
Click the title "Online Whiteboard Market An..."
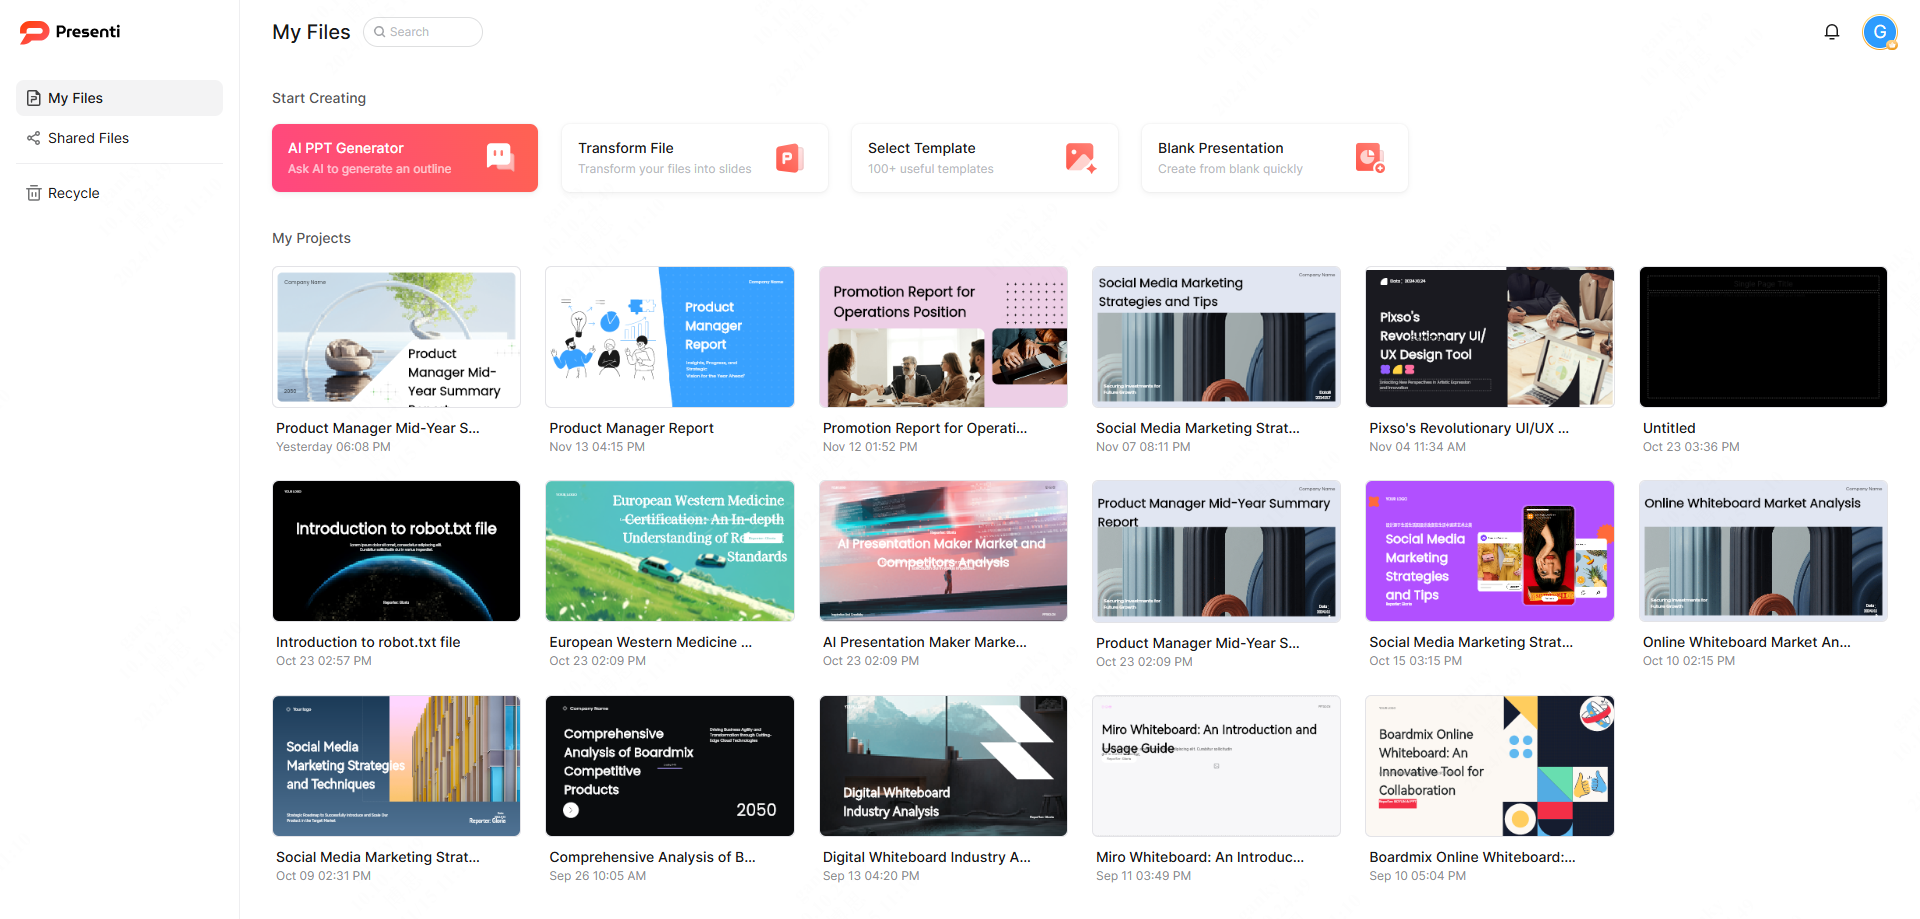coord(1746,642)
